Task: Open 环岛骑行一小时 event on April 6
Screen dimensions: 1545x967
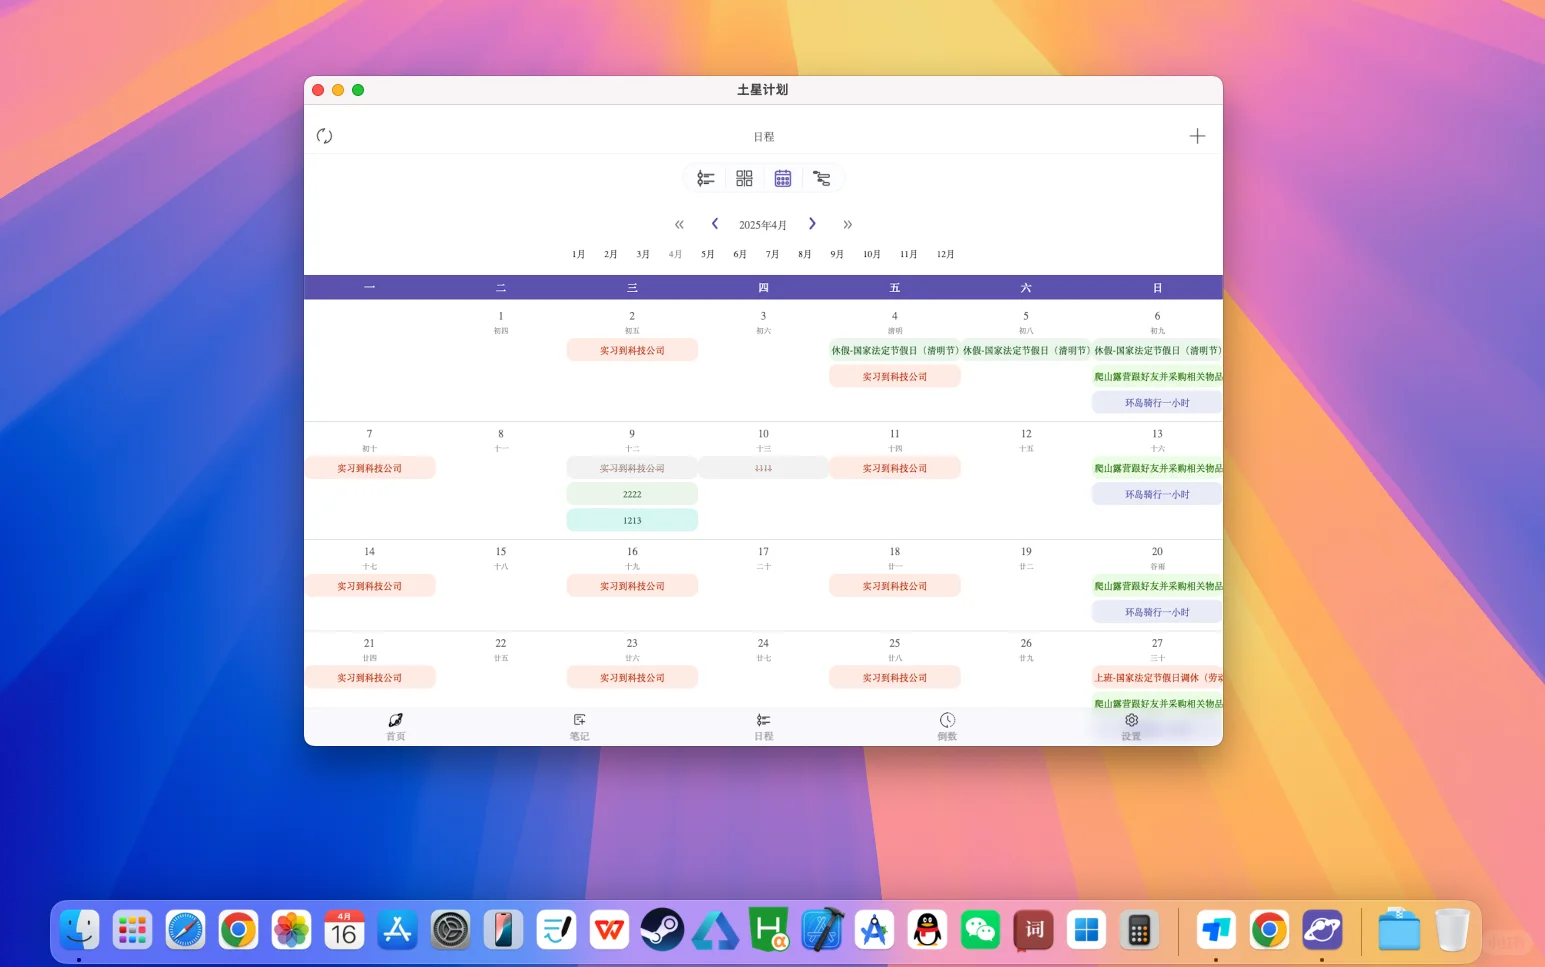Action: [x=1156, y=402]
